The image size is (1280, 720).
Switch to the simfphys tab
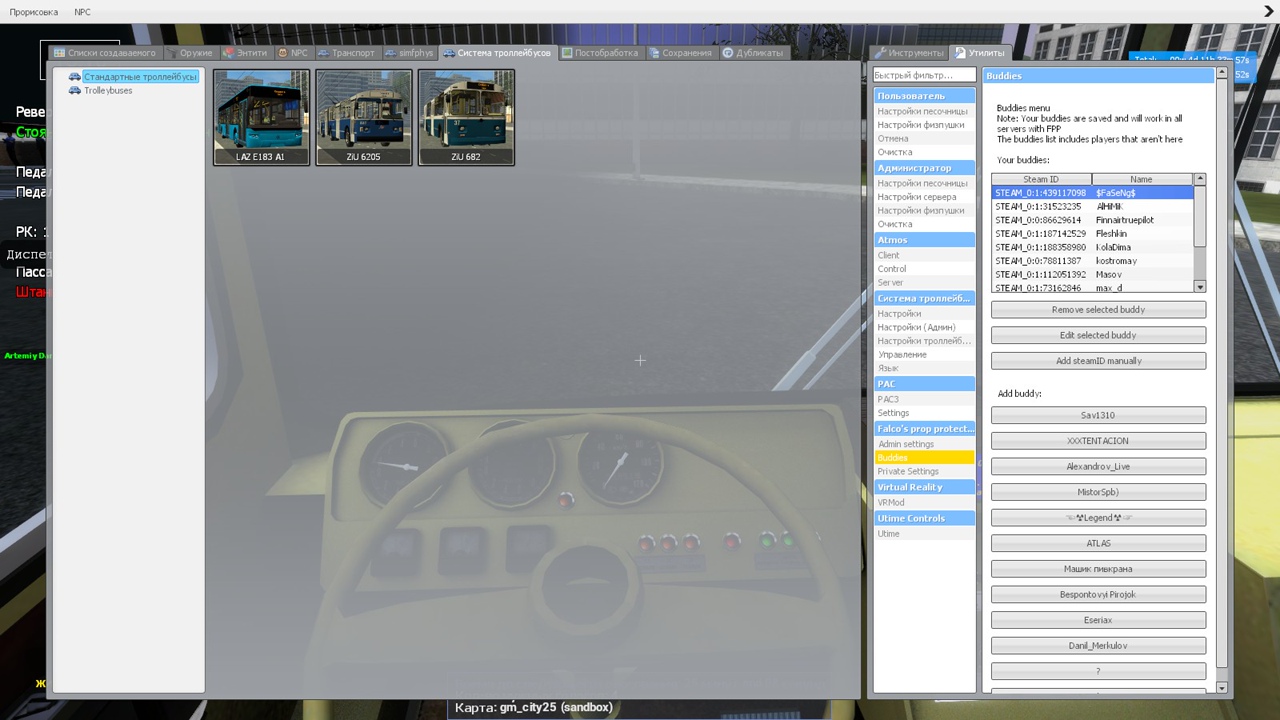point(410,52)
